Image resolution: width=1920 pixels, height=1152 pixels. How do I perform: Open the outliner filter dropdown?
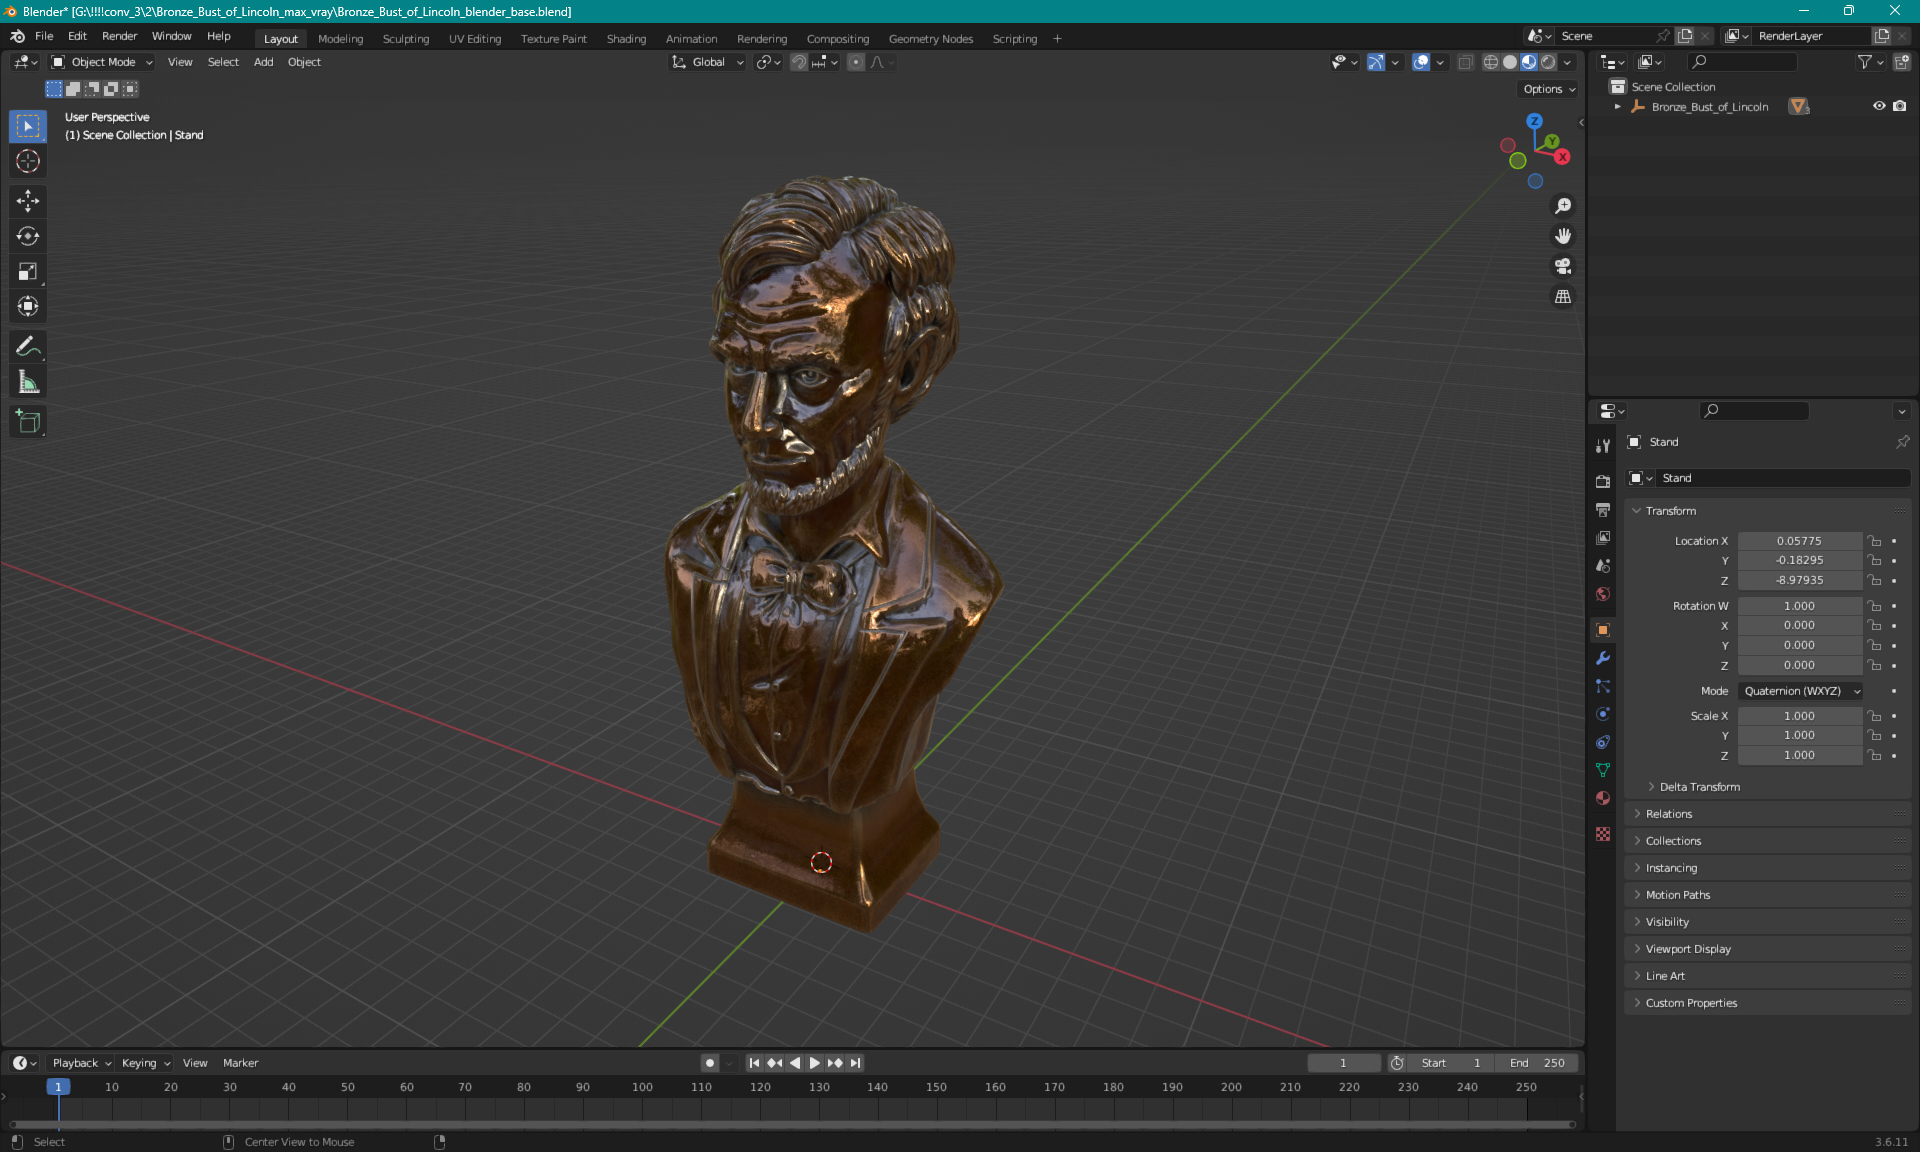(x=1870, y=62)
